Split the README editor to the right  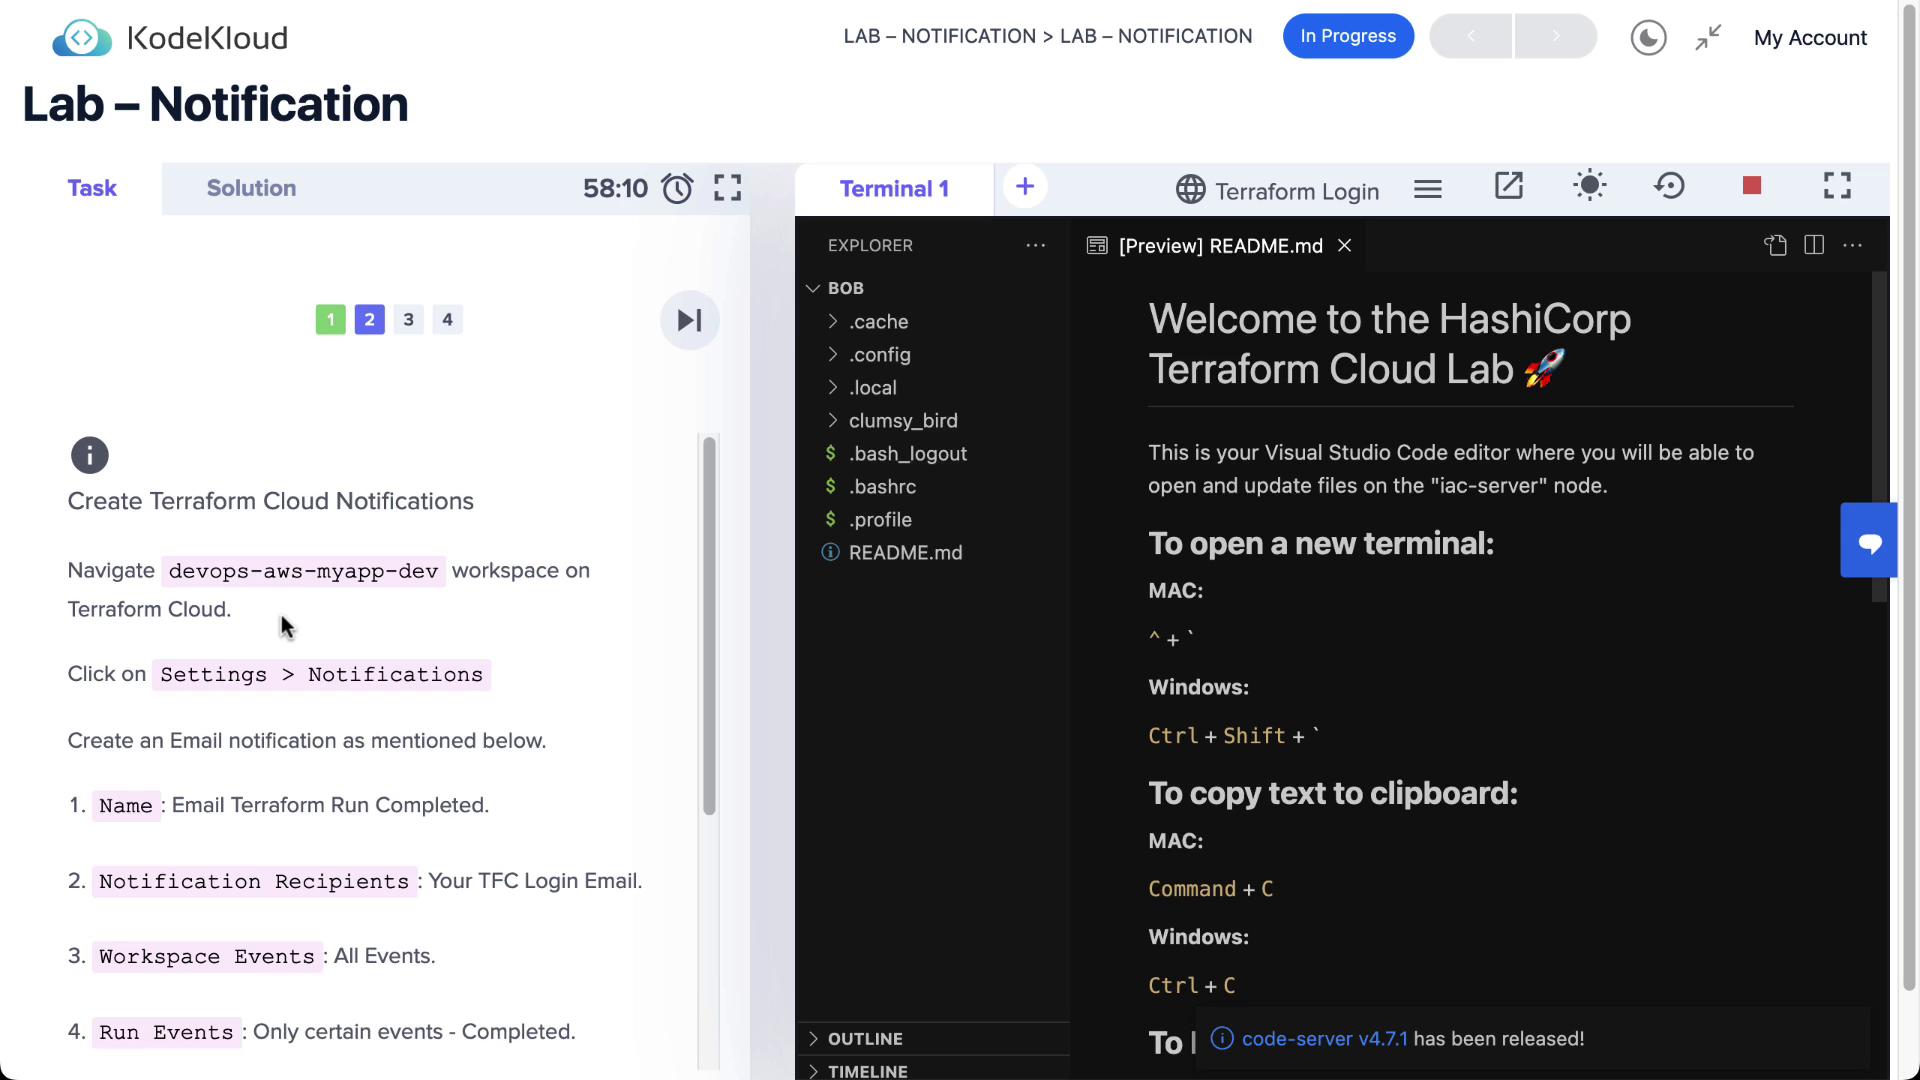click(x=1814, y=245)
